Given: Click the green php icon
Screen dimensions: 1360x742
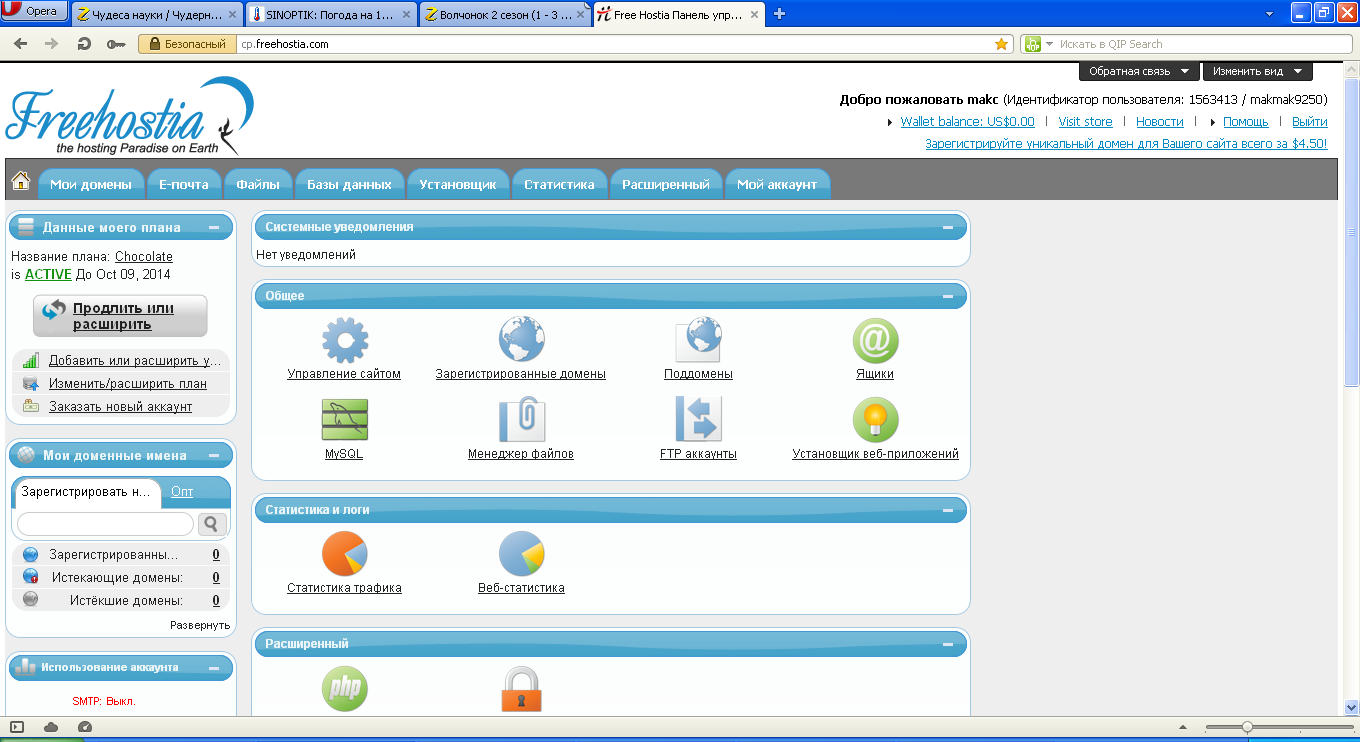Looking at the screenshot, I should click(345, 689).
